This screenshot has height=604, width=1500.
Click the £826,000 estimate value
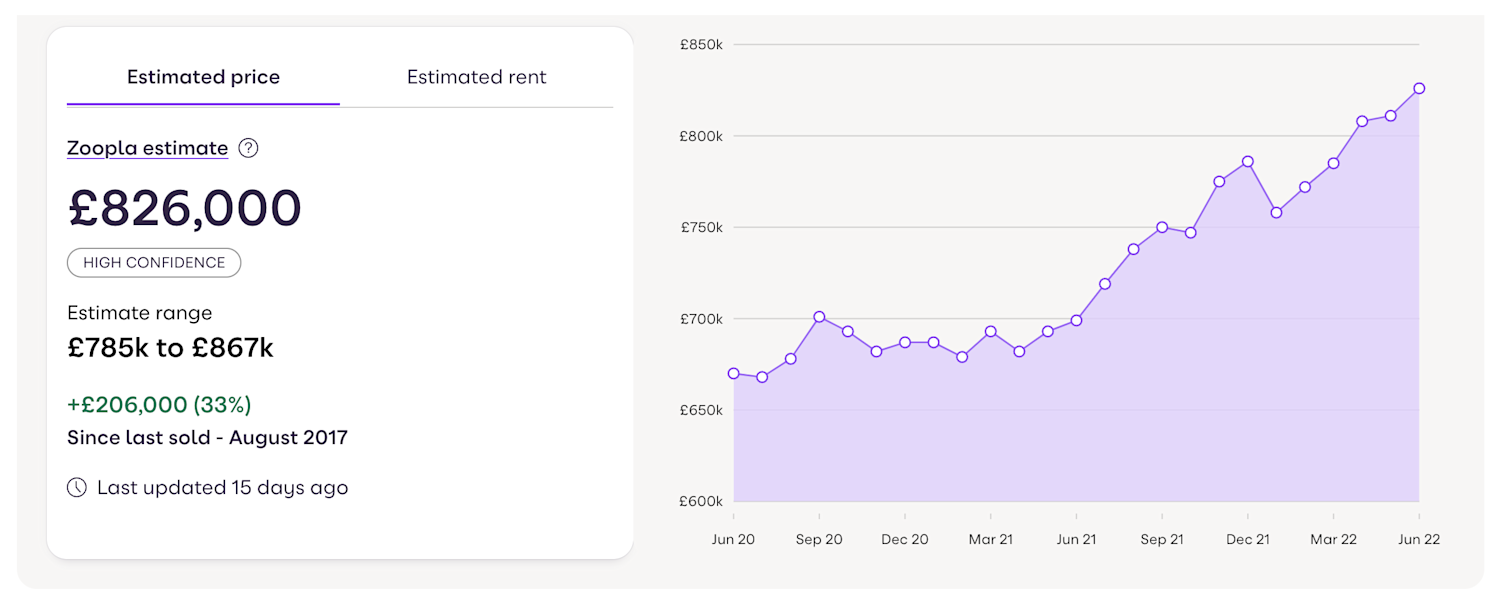[184, 208]
